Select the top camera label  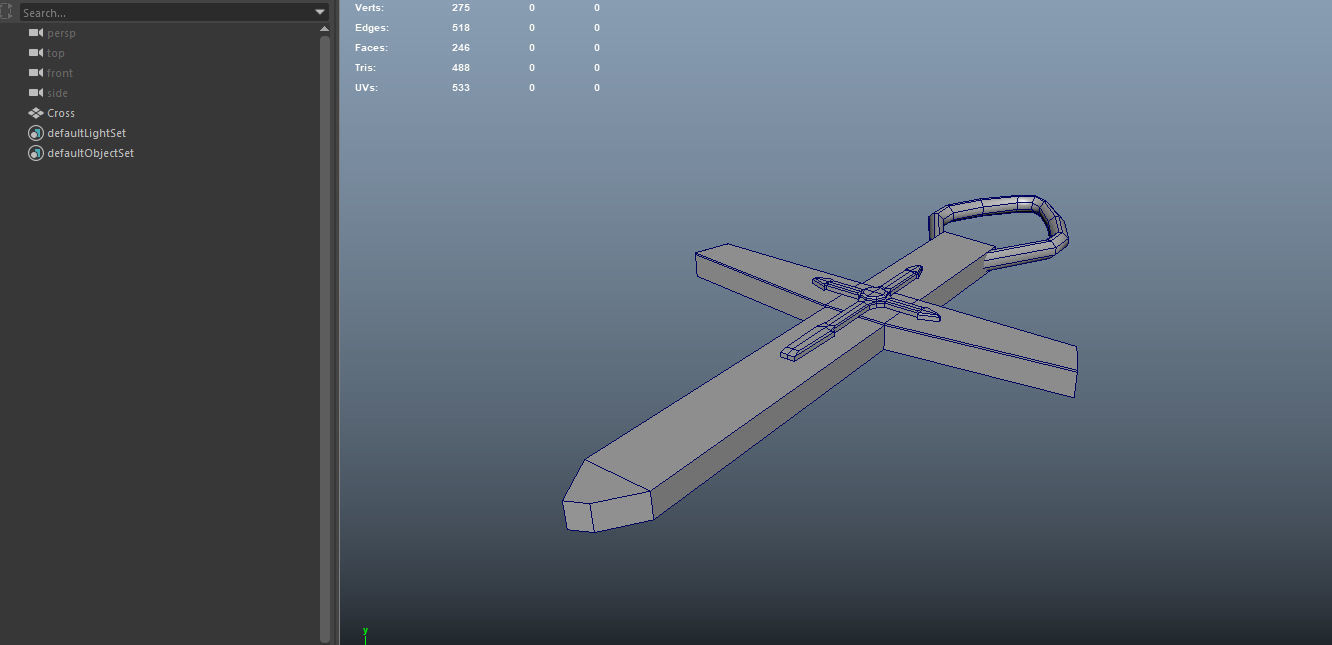pos(56,53)
